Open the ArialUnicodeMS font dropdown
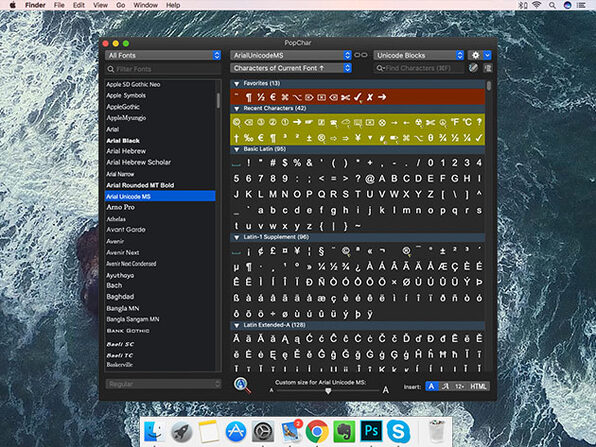 [291, 55]
